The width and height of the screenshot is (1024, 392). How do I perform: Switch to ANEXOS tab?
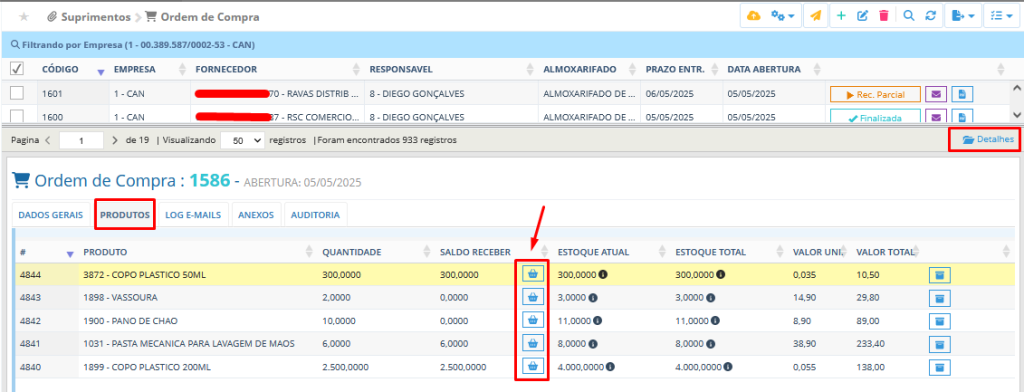(256, 215)
